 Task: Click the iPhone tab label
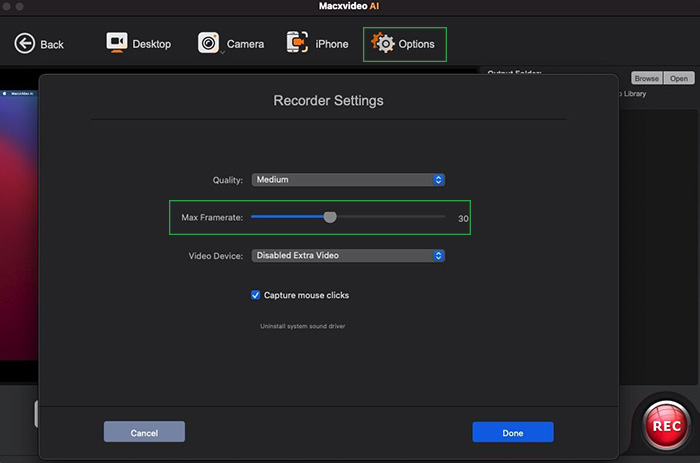point(332,44)
